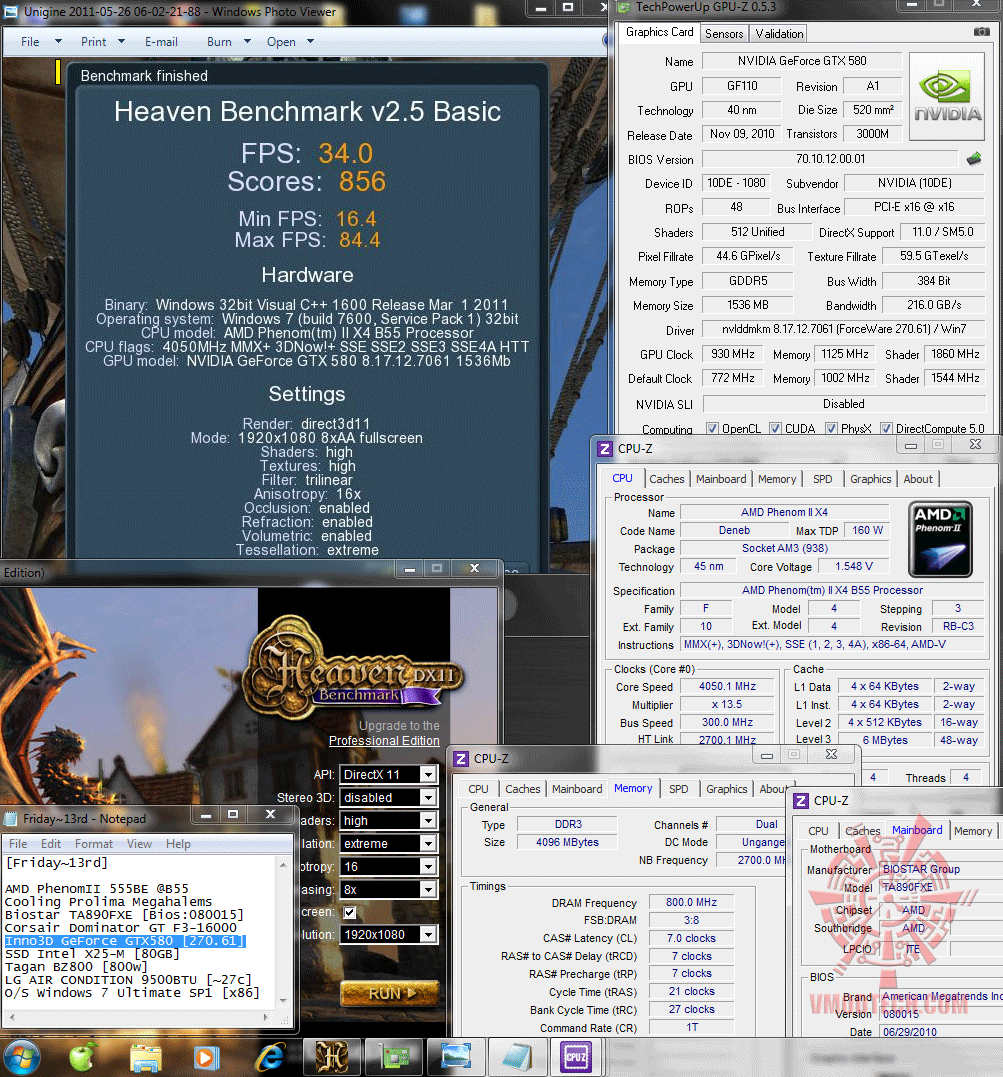Open Notepad File menu
The width and height of the screenshot is (1003, 1077).
pyautogui.click(x=19, y=843)
